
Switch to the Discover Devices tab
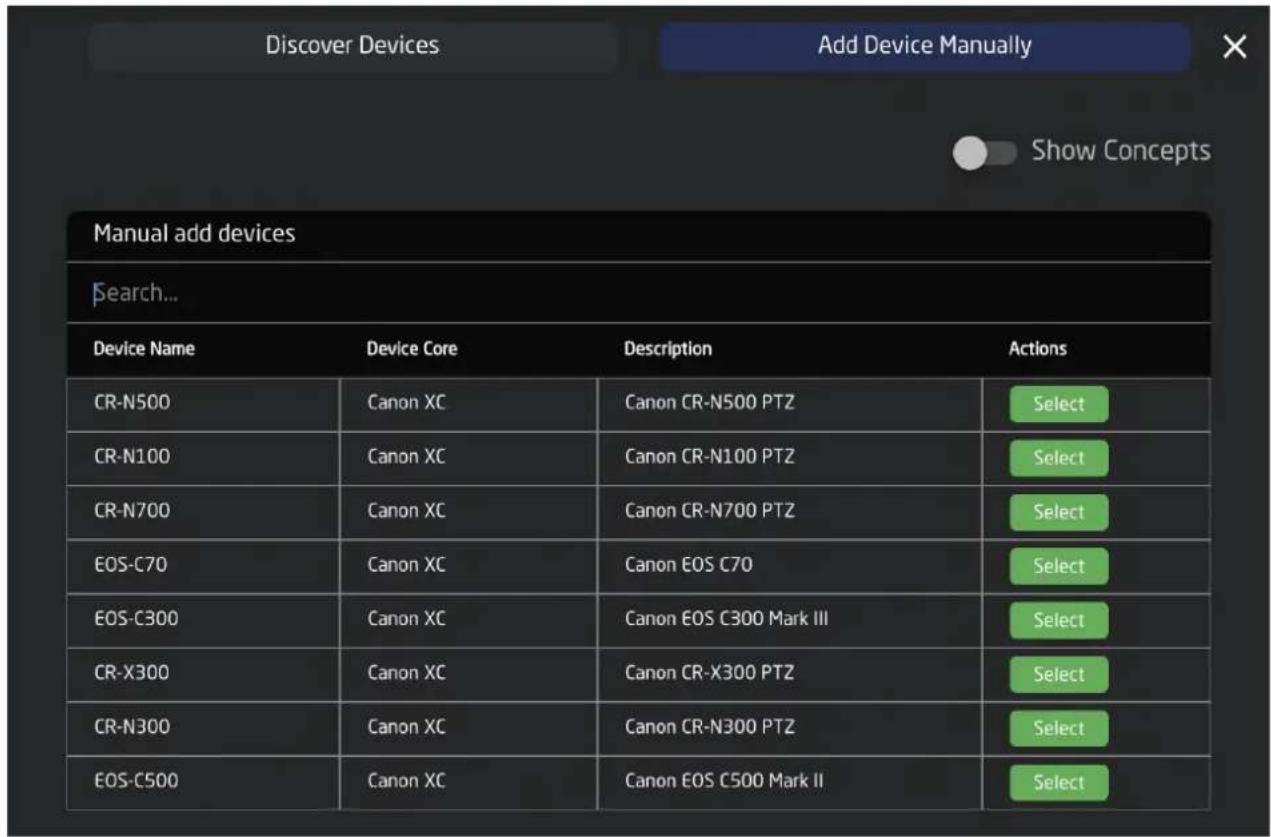point(352,46)
